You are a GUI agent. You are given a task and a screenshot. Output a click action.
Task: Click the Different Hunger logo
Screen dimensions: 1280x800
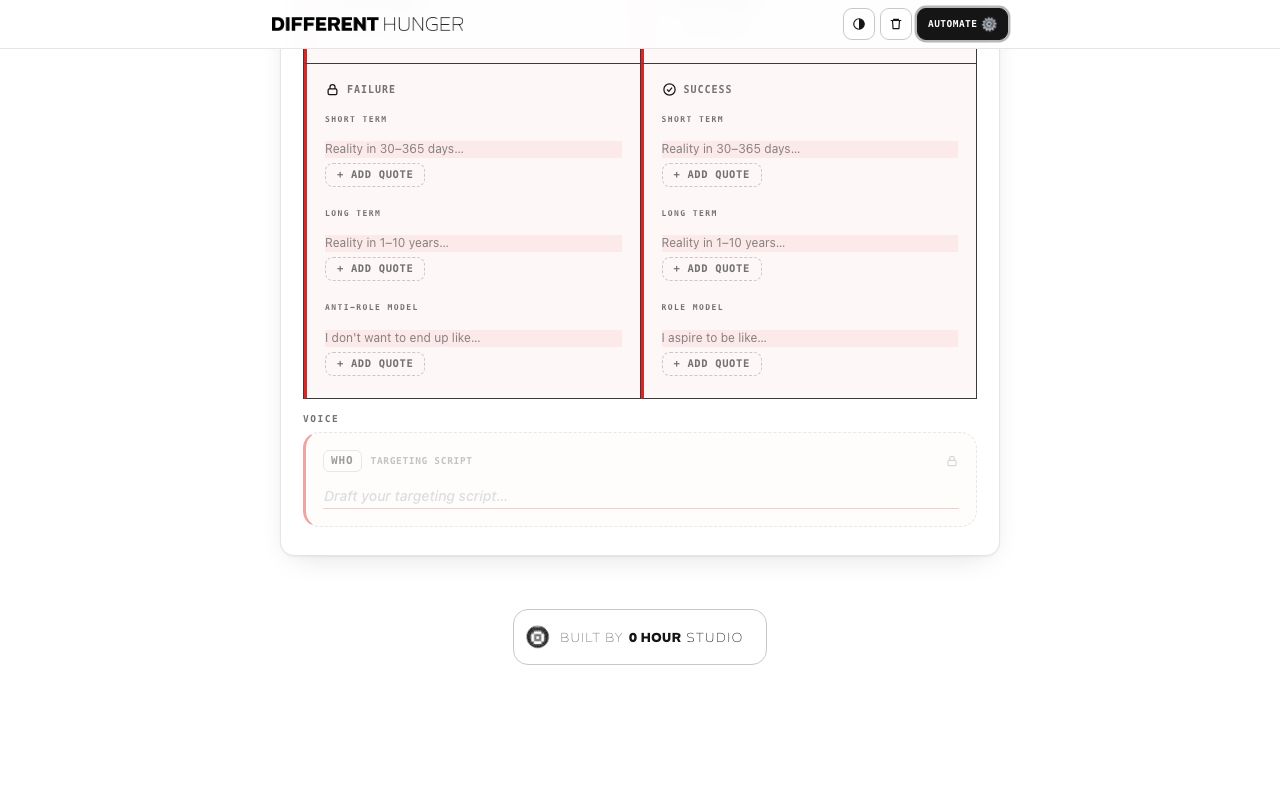click(x=368, y=24)
